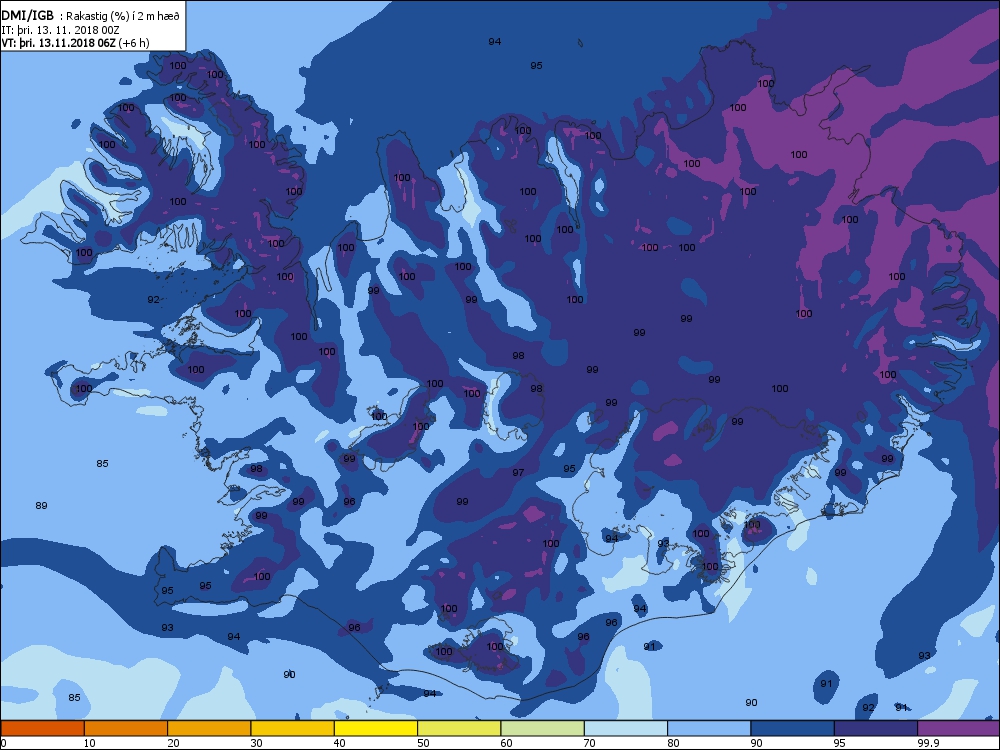Click the legend scale label "30"
Screen dimensions: 1000x750
tap(256, 743)
